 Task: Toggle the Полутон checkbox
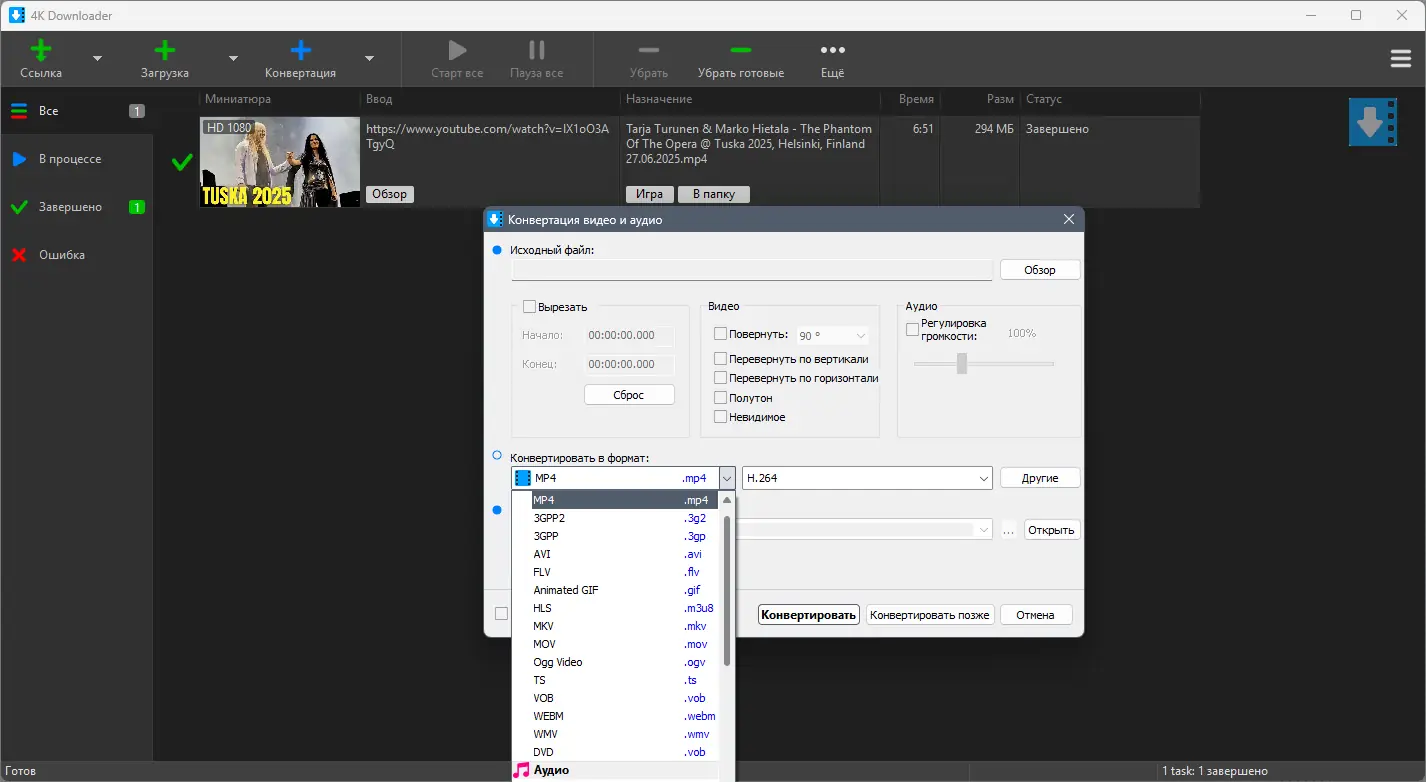pos(720,398)
